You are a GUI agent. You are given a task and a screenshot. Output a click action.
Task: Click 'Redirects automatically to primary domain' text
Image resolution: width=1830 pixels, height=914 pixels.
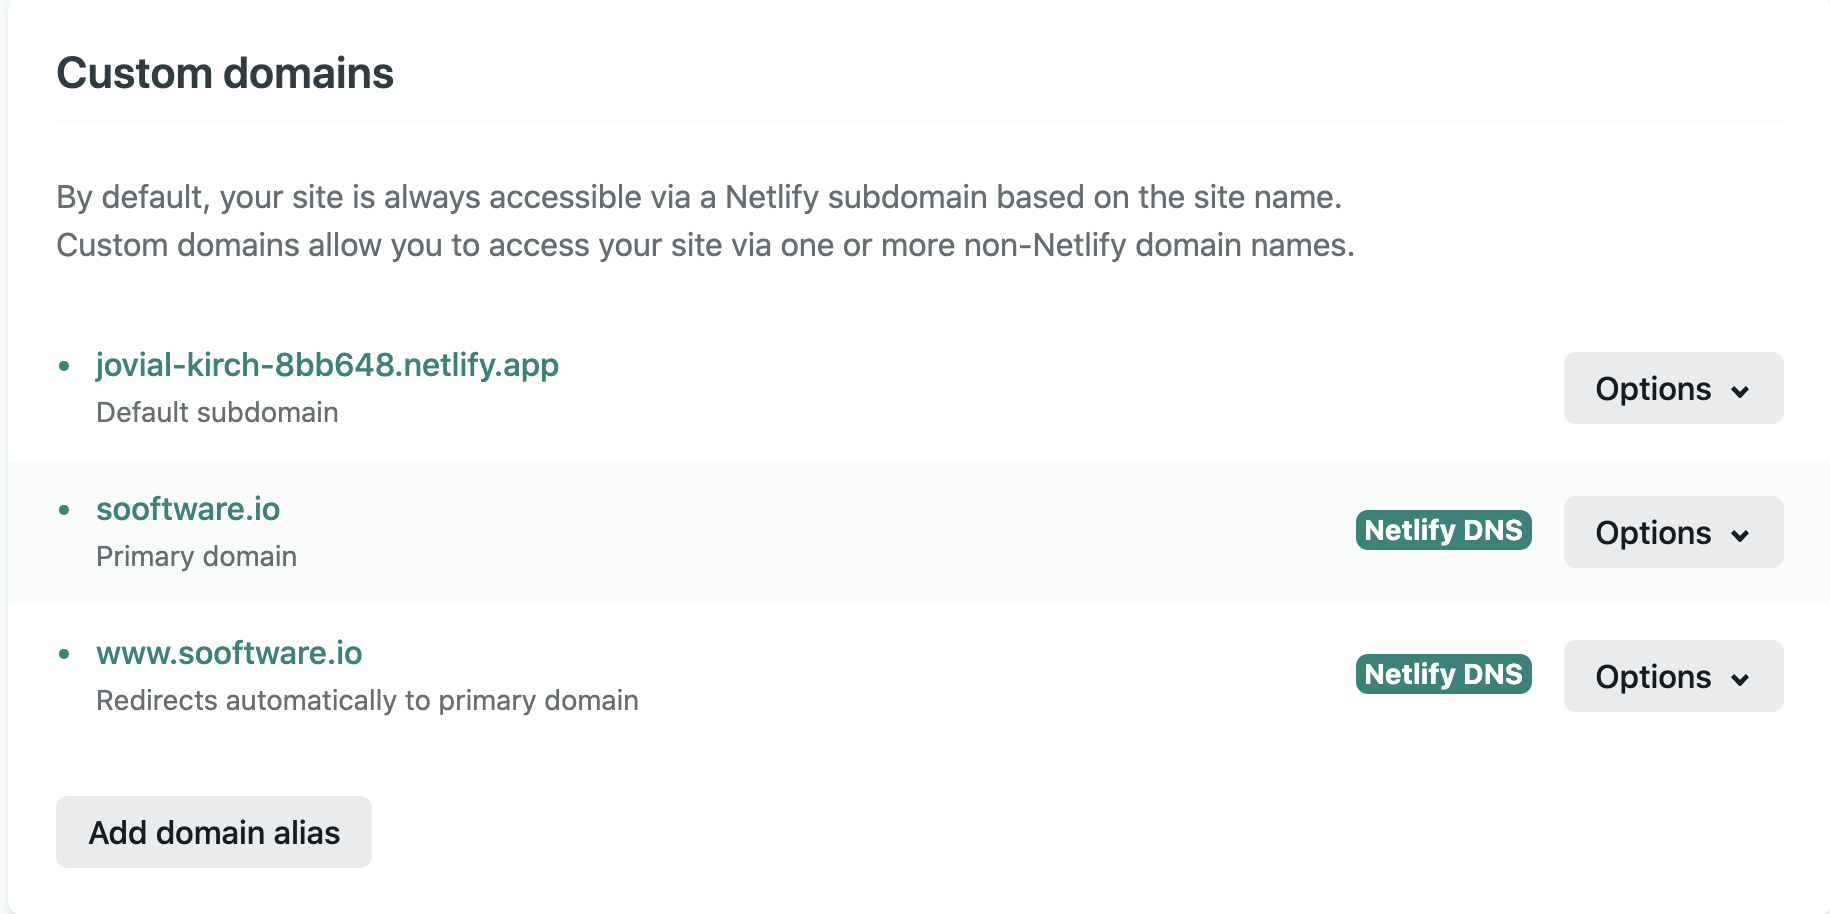367,700
